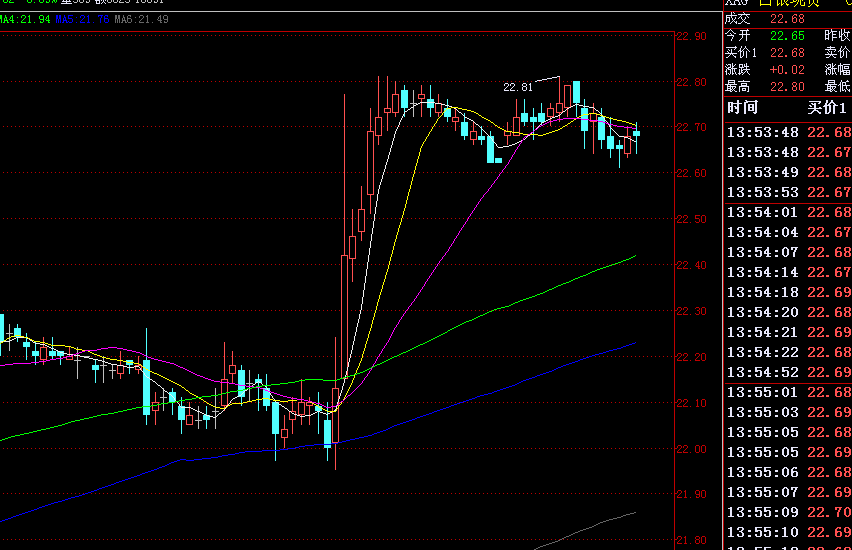Select the 13:53:48 row priced 22.67
Viewport: 852px width, 550px height.
click(x=788, y=153)
